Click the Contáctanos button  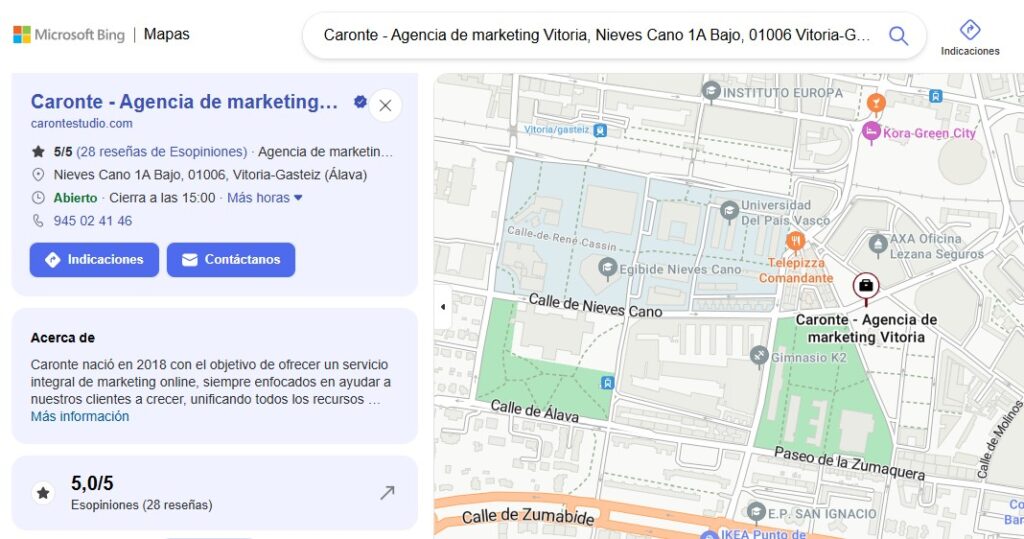pos(231,259)
